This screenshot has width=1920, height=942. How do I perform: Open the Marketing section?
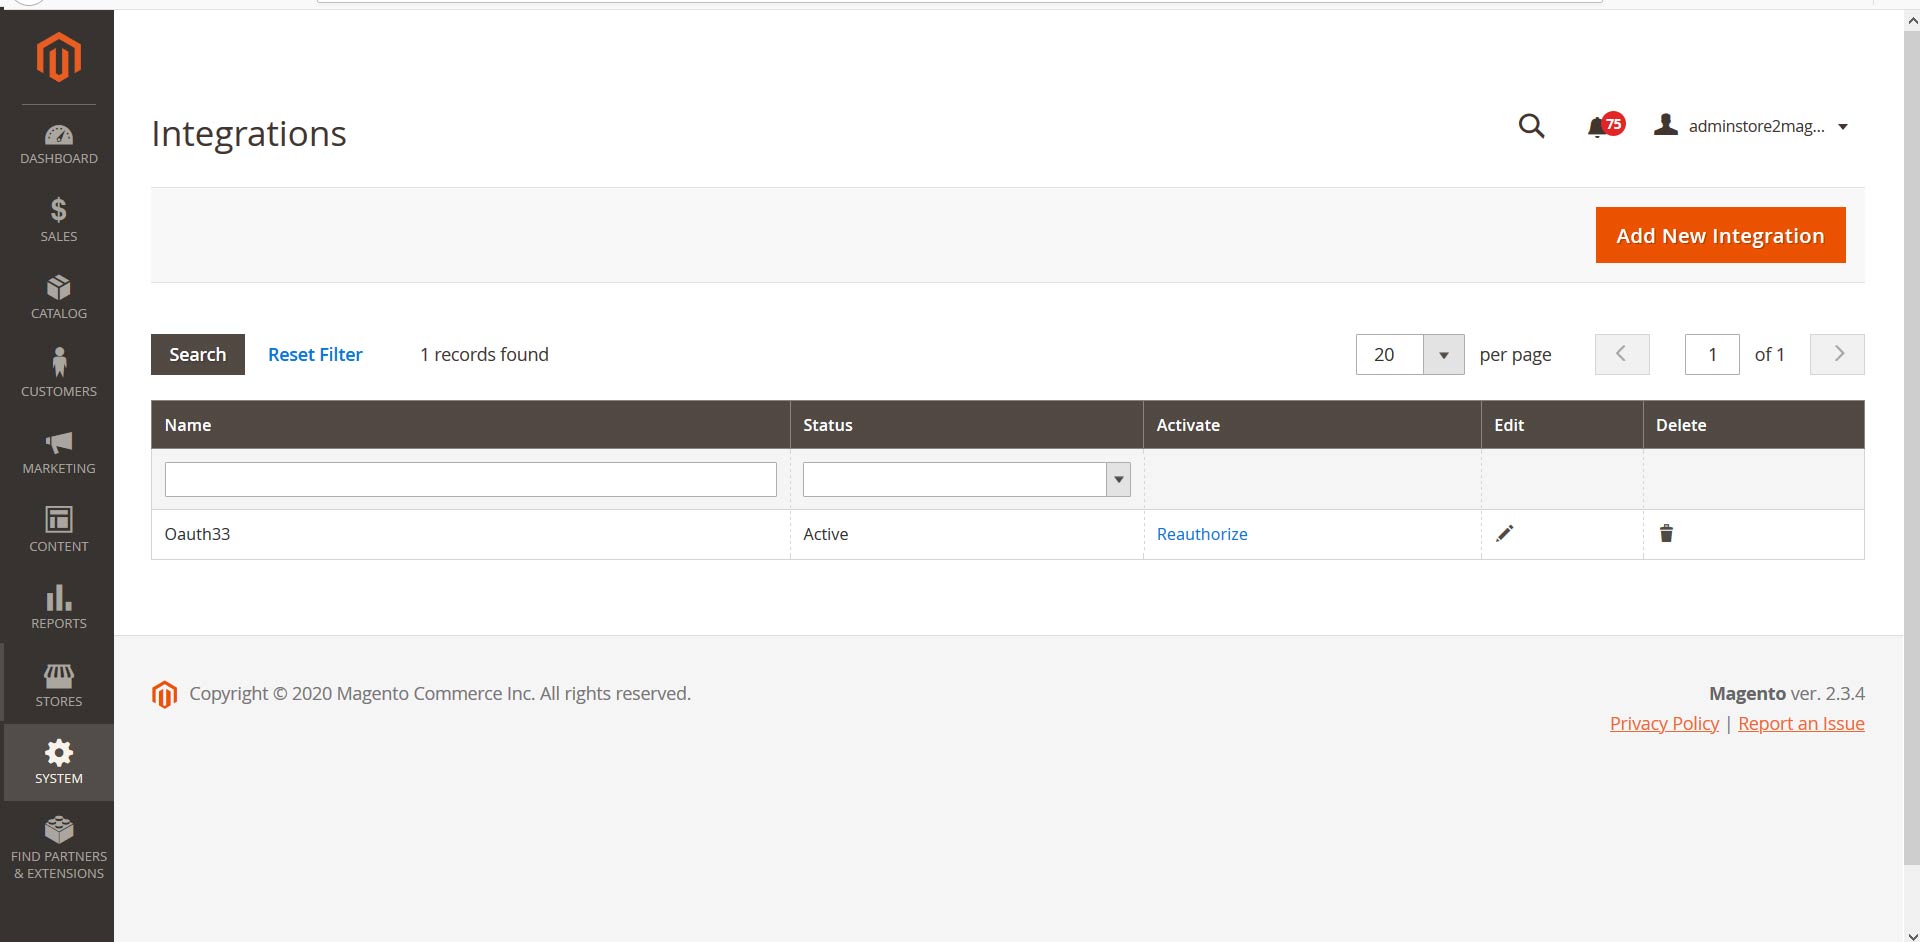tap(58, 451)
